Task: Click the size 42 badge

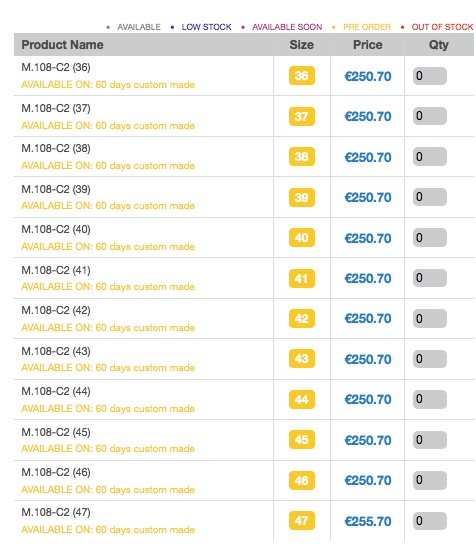Action: pyautogui.click(x=302, y=318)
